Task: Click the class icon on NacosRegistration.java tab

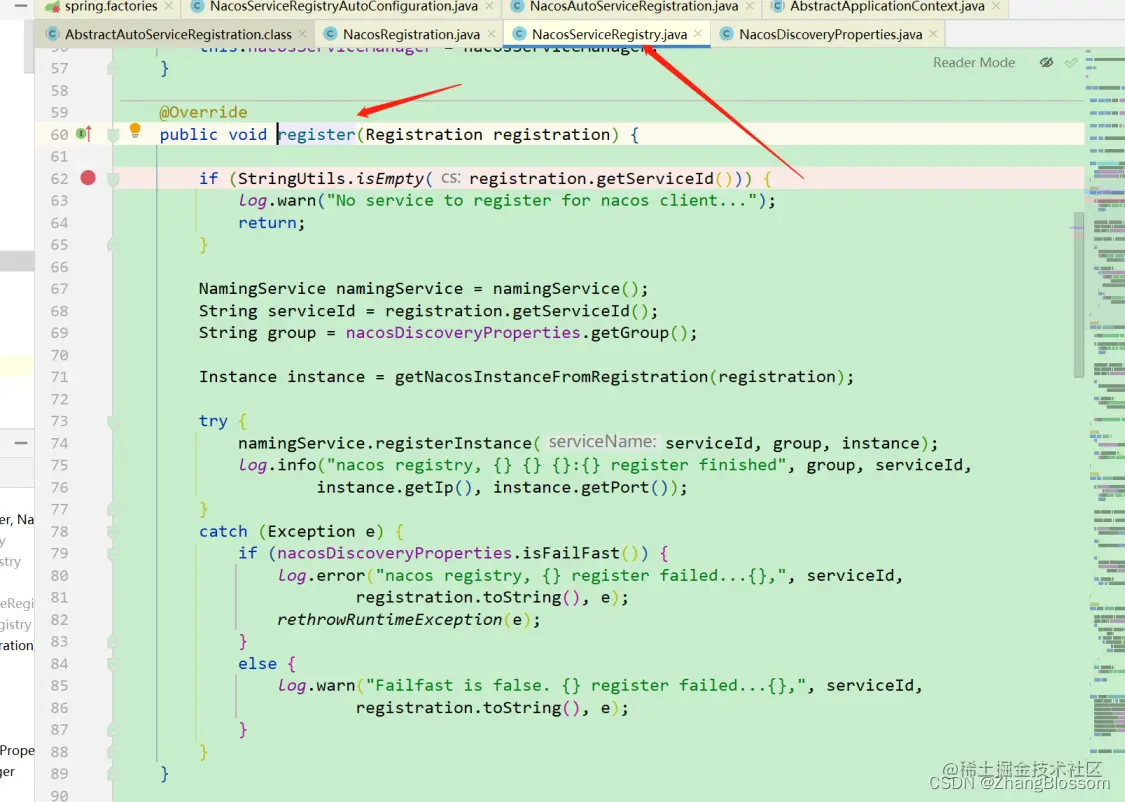Action: [x=330, y=34]
